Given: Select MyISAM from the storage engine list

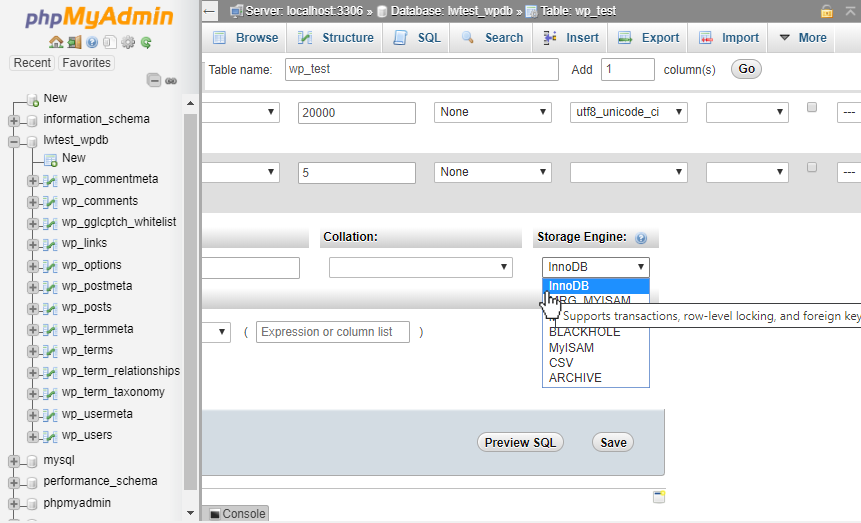Looking at the screenshot, I should click(571, 348).
